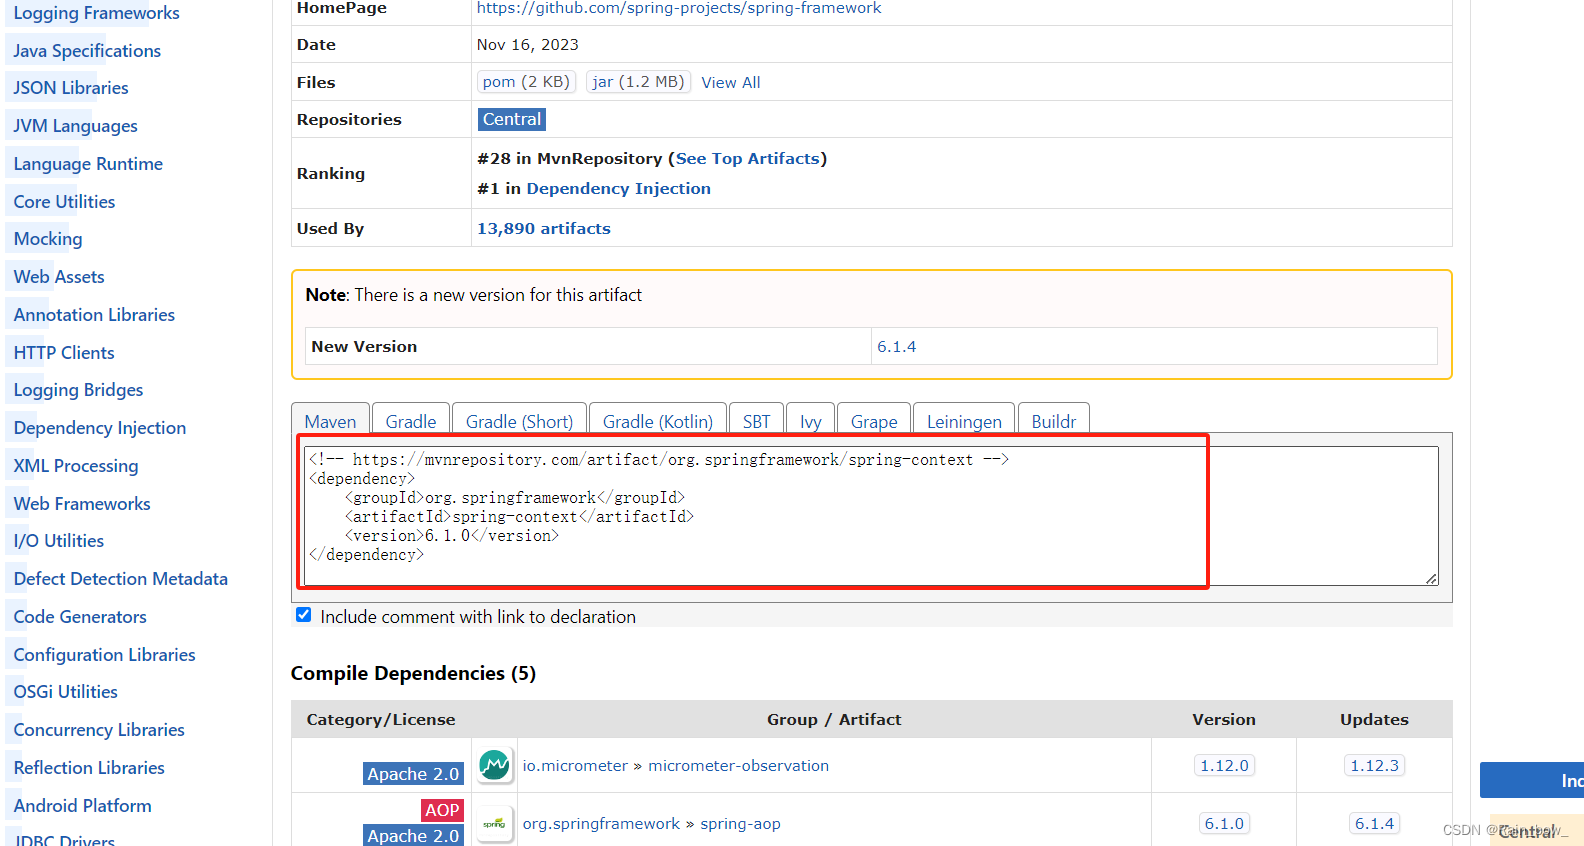Open the See Top Artifacts link

[748, 159]
